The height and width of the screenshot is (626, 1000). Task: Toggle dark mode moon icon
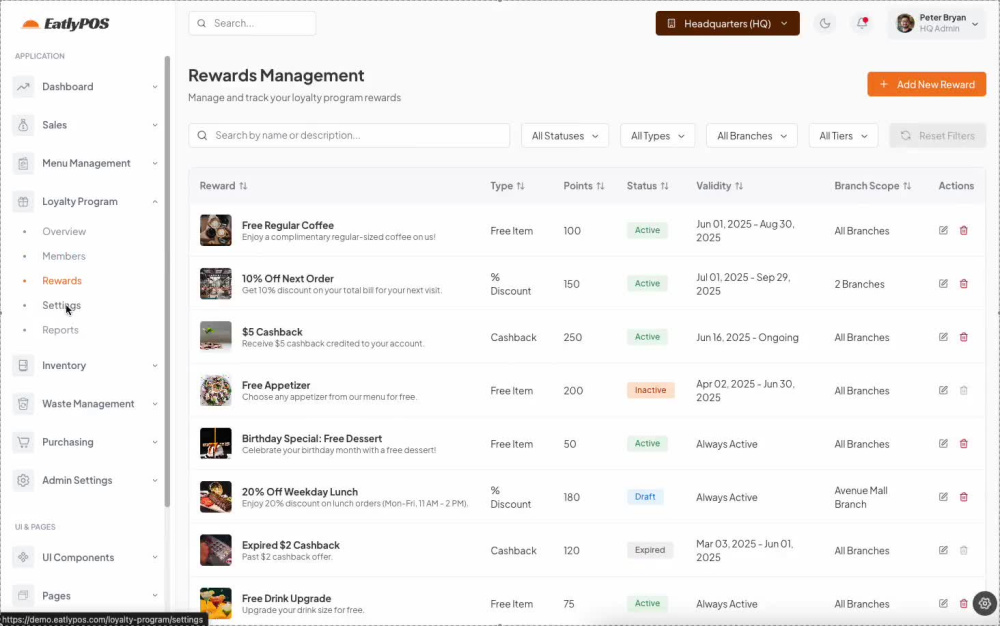pyautogui.click(x=825, y=24)
